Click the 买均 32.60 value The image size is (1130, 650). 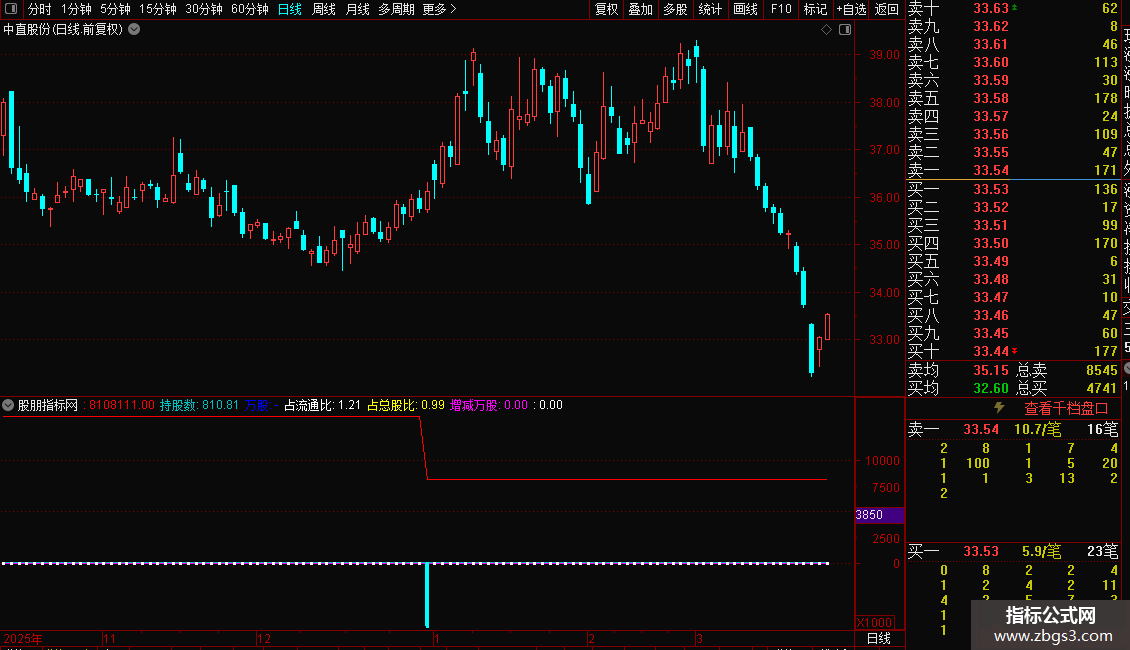click(x=991, y=388)
